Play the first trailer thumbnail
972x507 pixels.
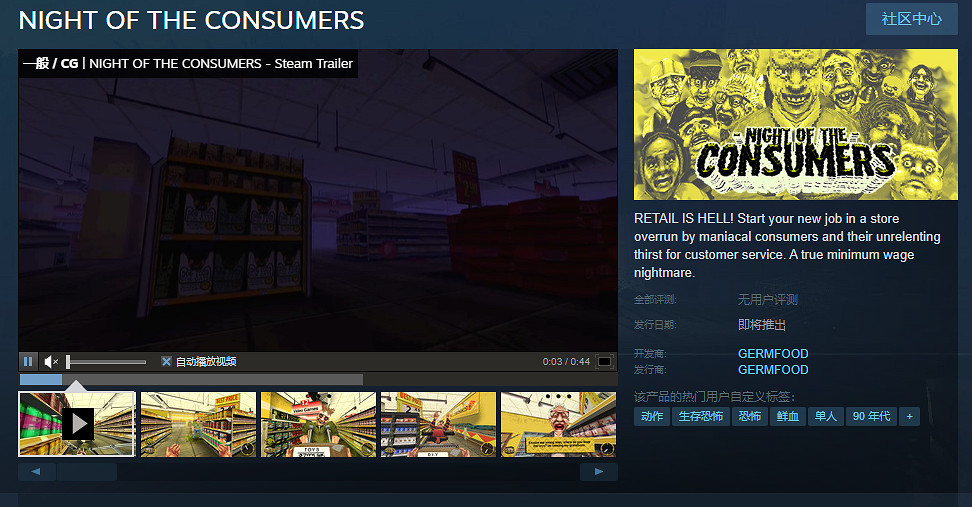(x=77, y=424)
